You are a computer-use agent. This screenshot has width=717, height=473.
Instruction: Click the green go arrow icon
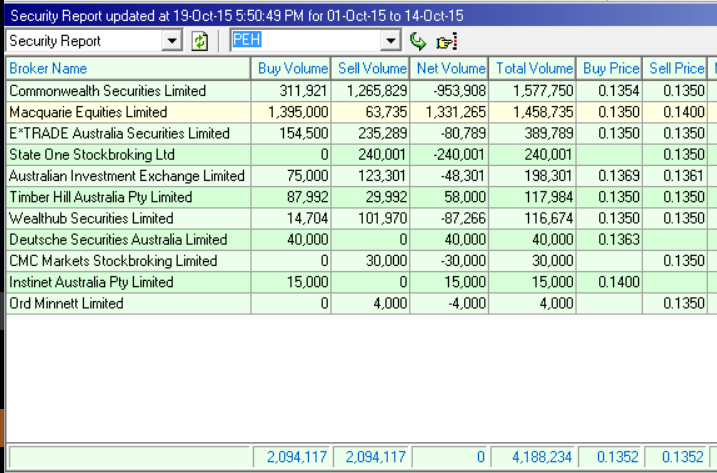417,41
